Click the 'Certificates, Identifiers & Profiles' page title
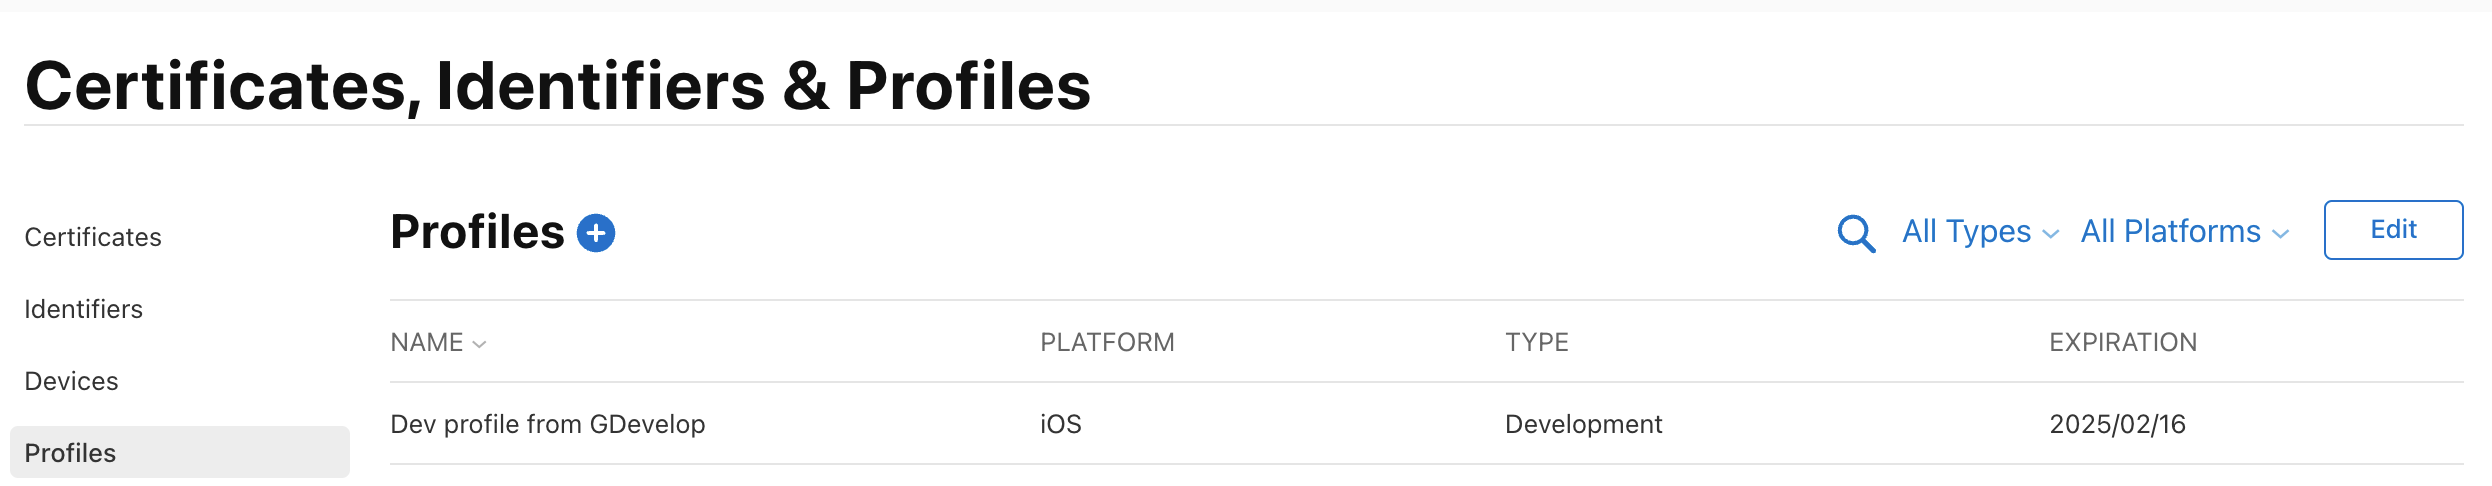The width and height of the screenshot is (2492, 486). [x=558, y=86]
